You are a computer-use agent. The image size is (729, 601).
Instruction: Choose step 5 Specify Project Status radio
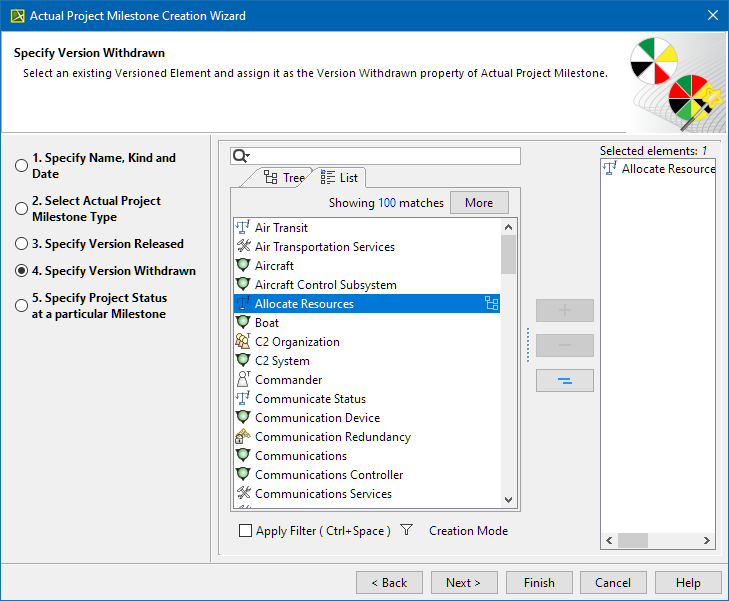(x=21, y=306)
